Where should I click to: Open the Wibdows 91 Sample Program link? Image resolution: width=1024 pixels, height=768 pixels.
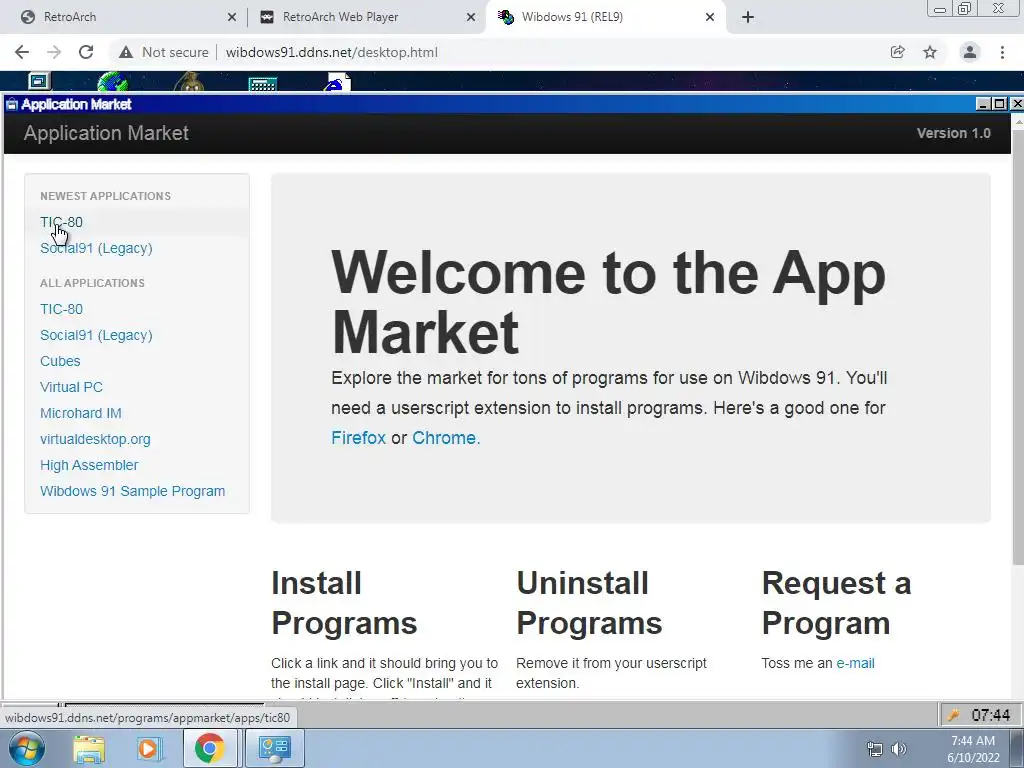pyautogui.click(x=133, y=491)
